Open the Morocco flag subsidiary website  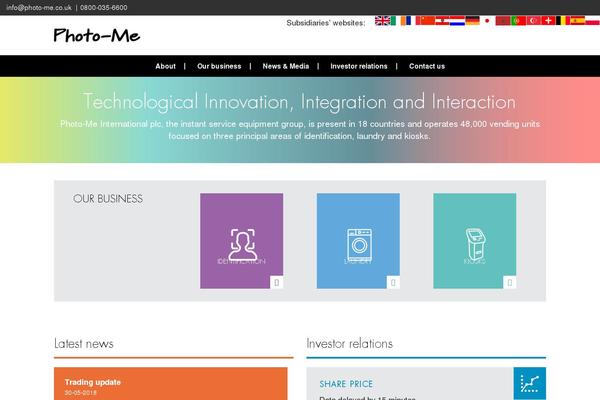(x=503, y=20)
